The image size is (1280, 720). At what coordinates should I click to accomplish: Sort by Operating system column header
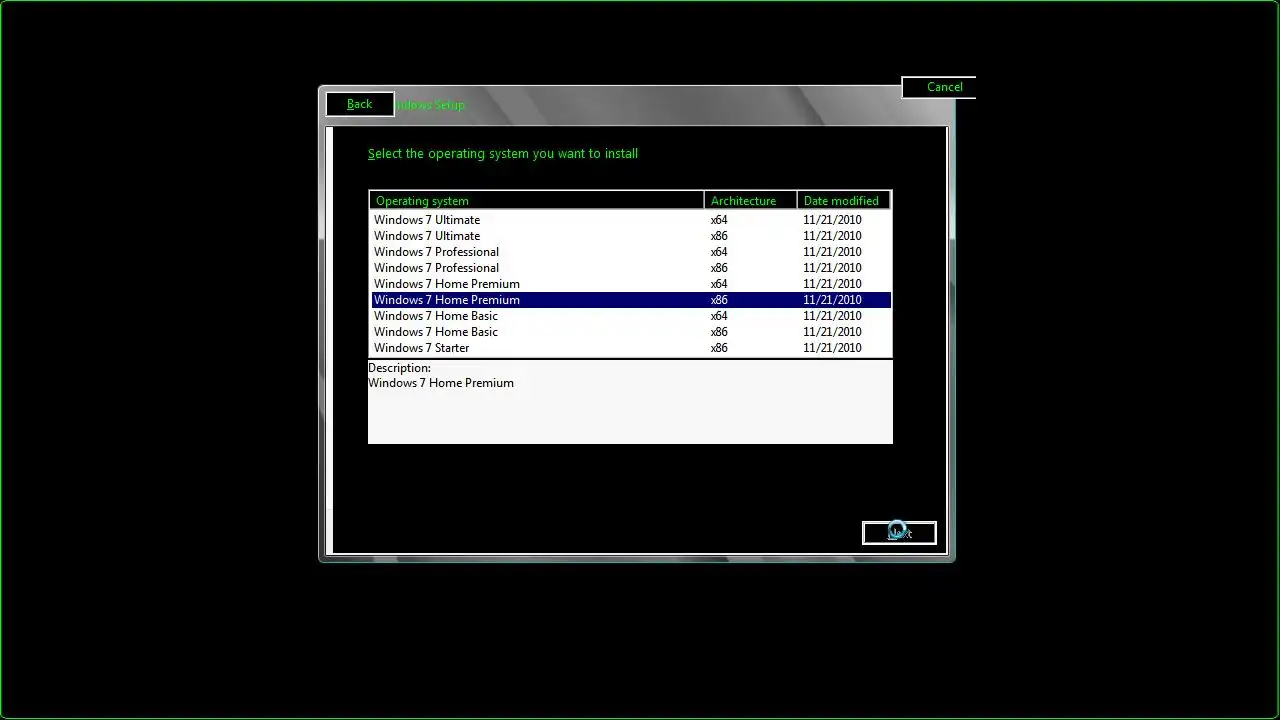point(537,200)
